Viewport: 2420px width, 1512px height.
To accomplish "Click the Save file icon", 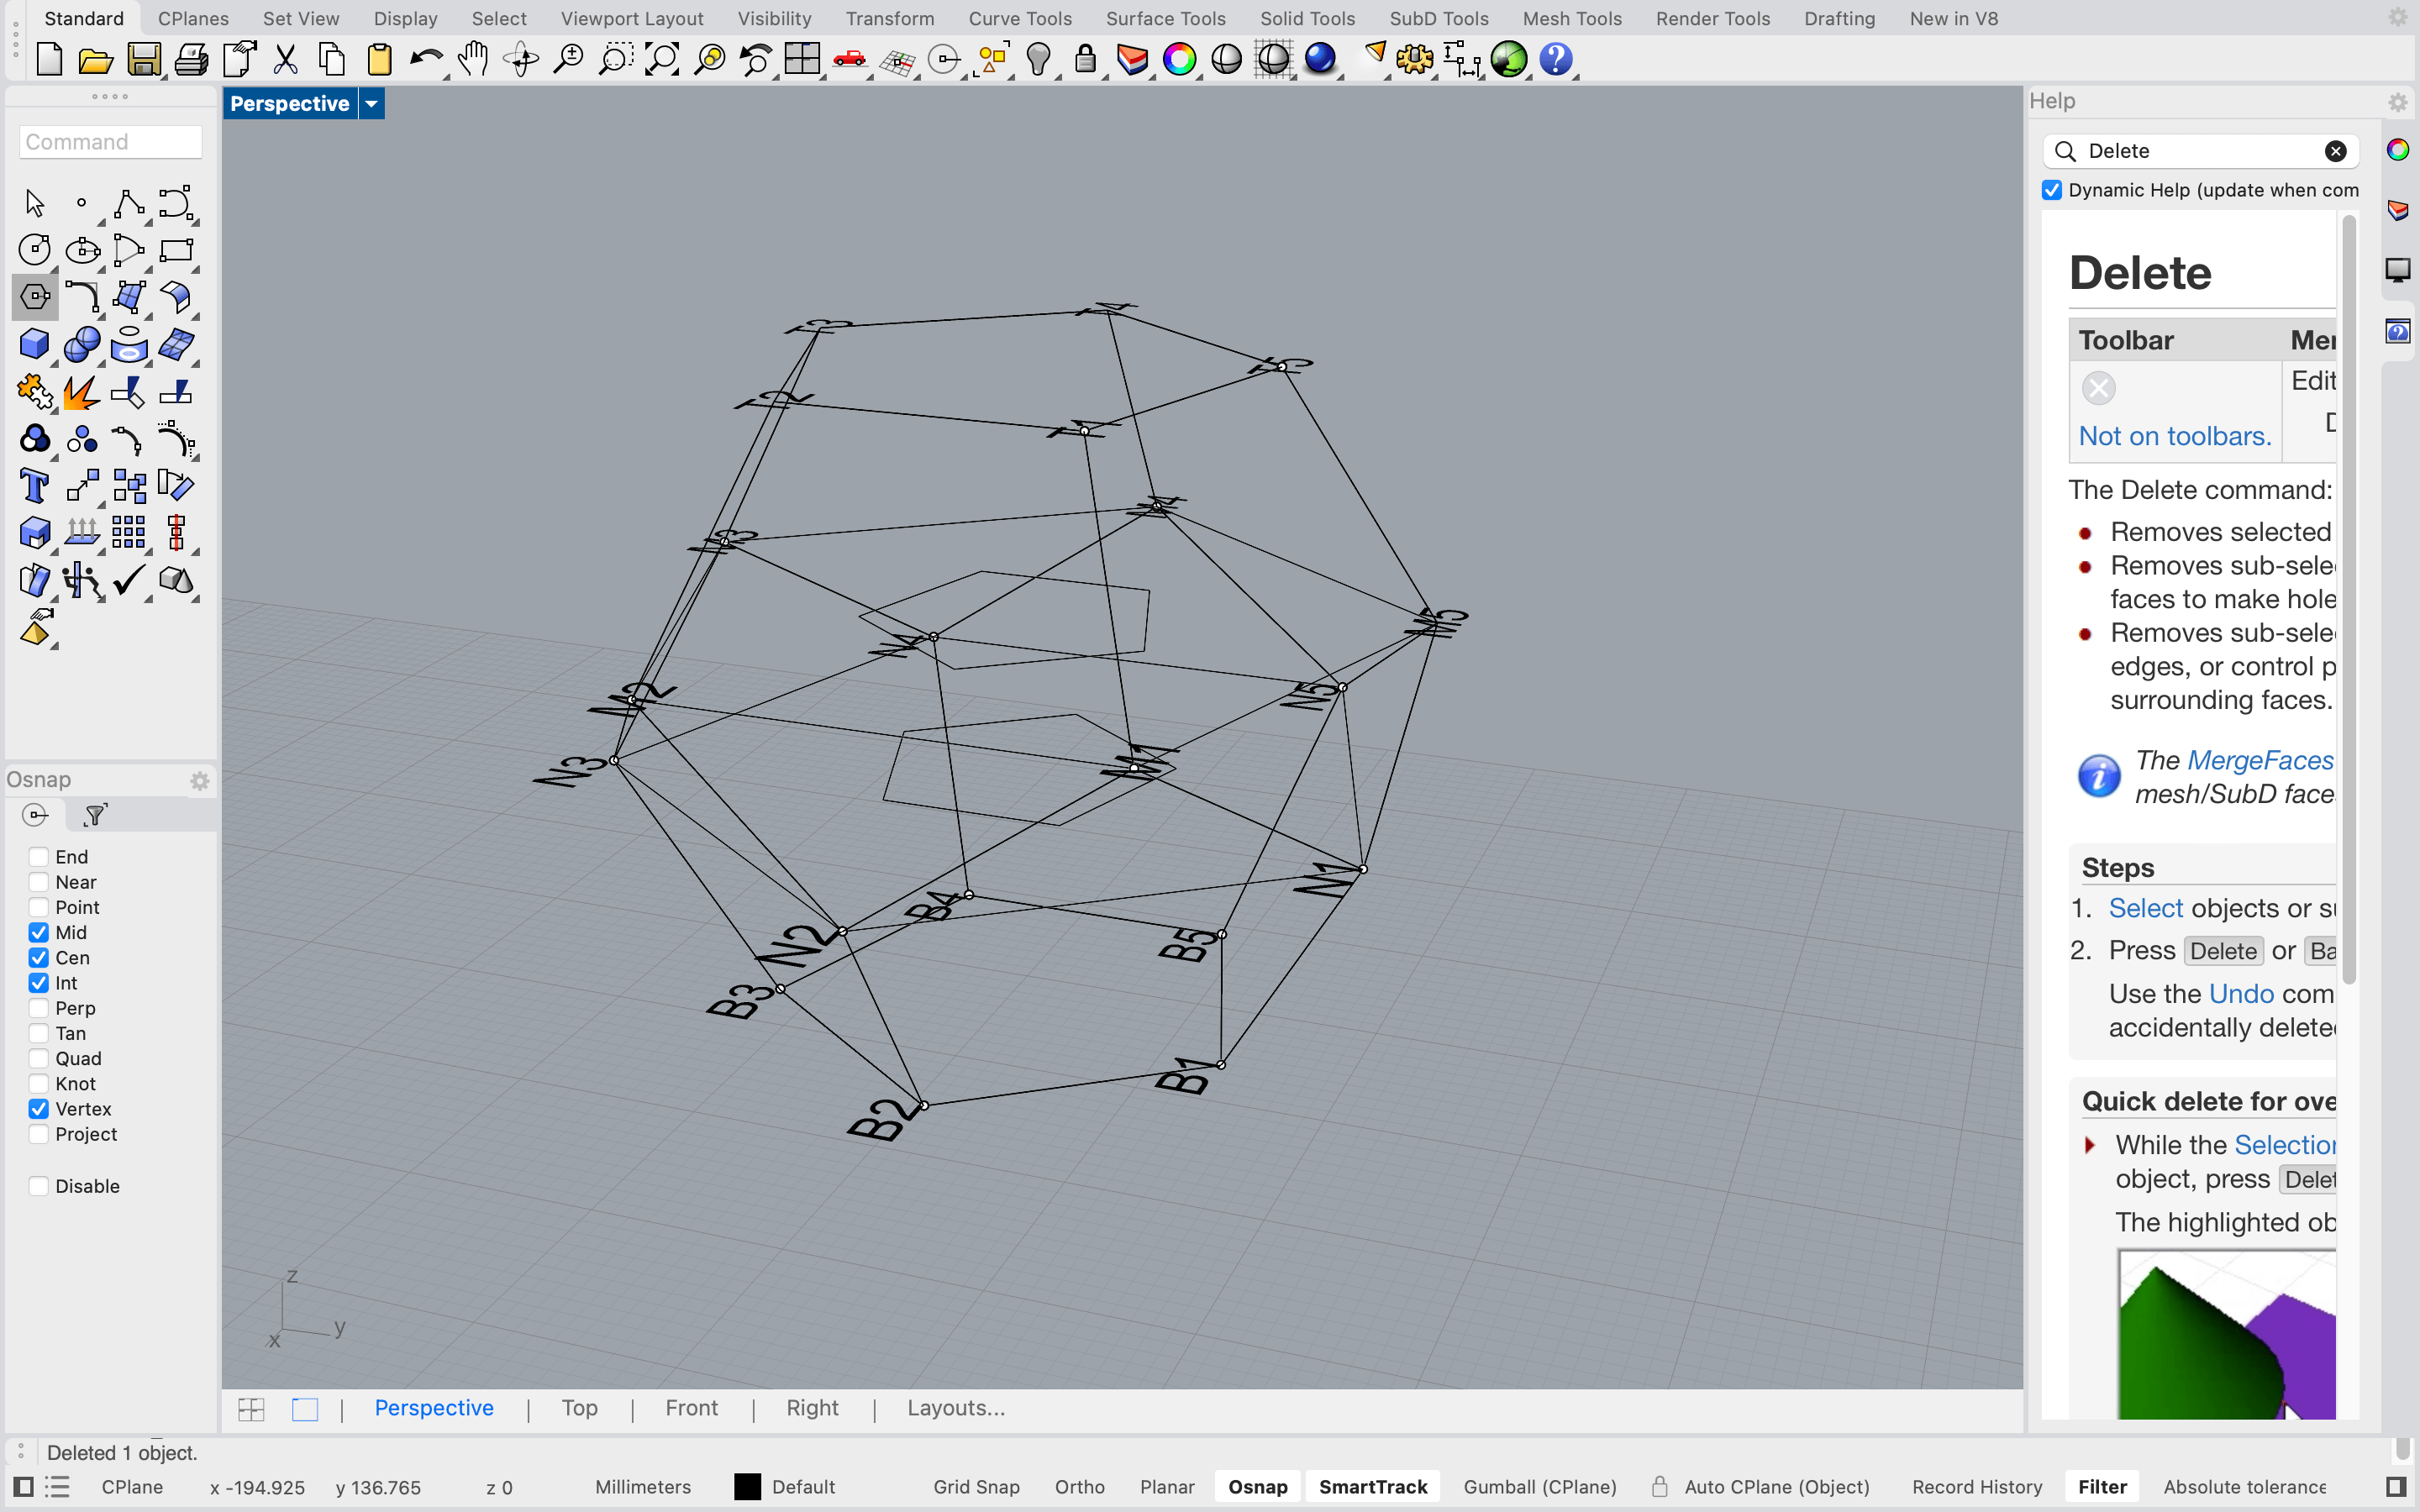I will [x=143, y=60].
